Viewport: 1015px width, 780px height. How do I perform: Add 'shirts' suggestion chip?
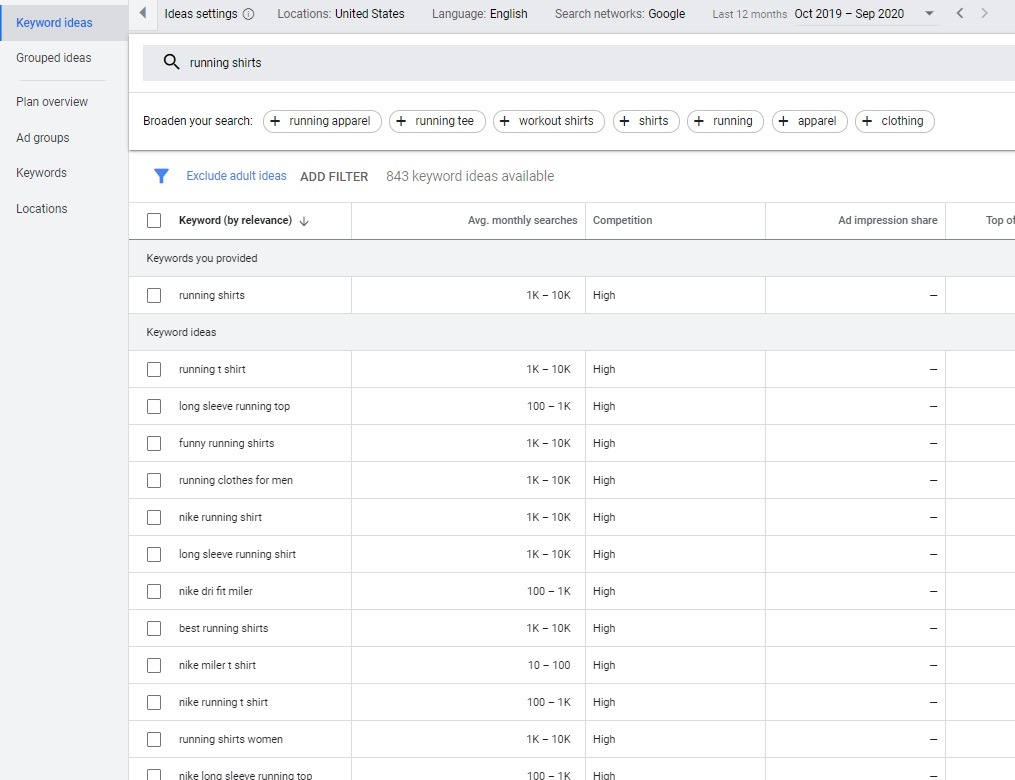645,121
